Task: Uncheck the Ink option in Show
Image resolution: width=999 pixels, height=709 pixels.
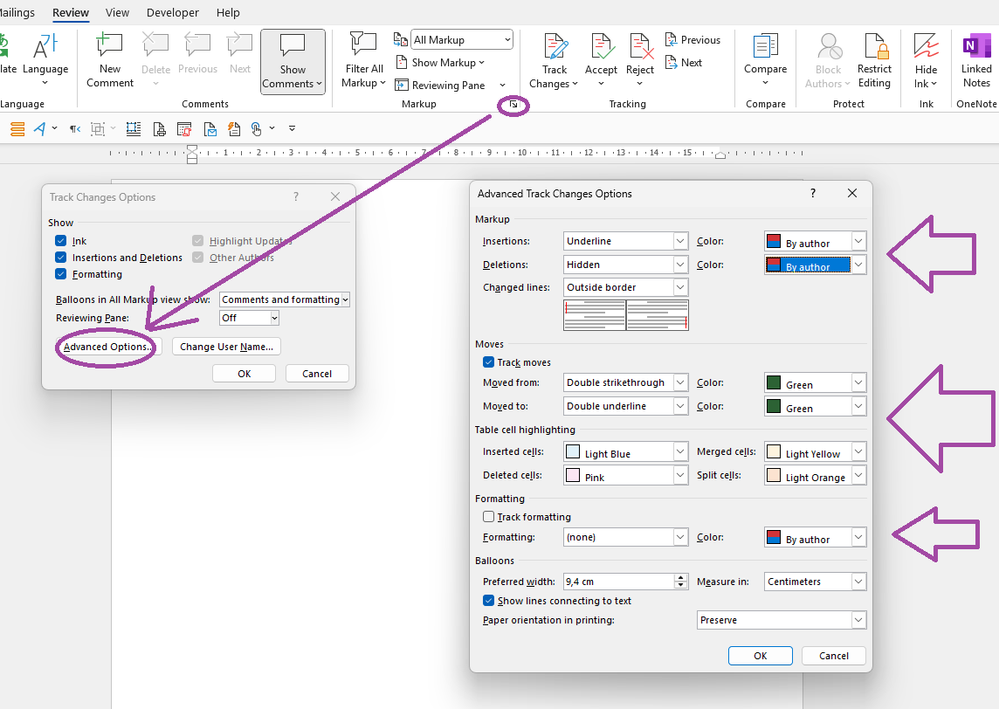Action: click(61, 240)
